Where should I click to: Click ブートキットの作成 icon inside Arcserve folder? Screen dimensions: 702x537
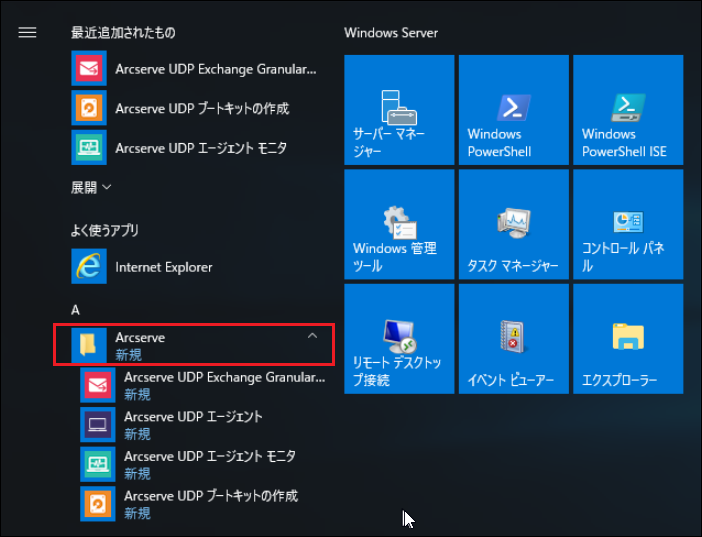98,503
